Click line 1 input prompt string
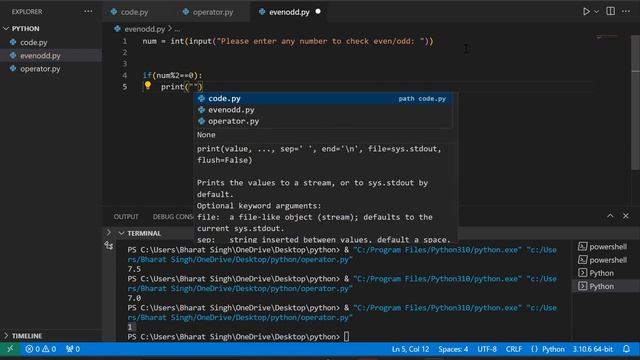Viewport: 640px width, 360px height. coord(320,41)
